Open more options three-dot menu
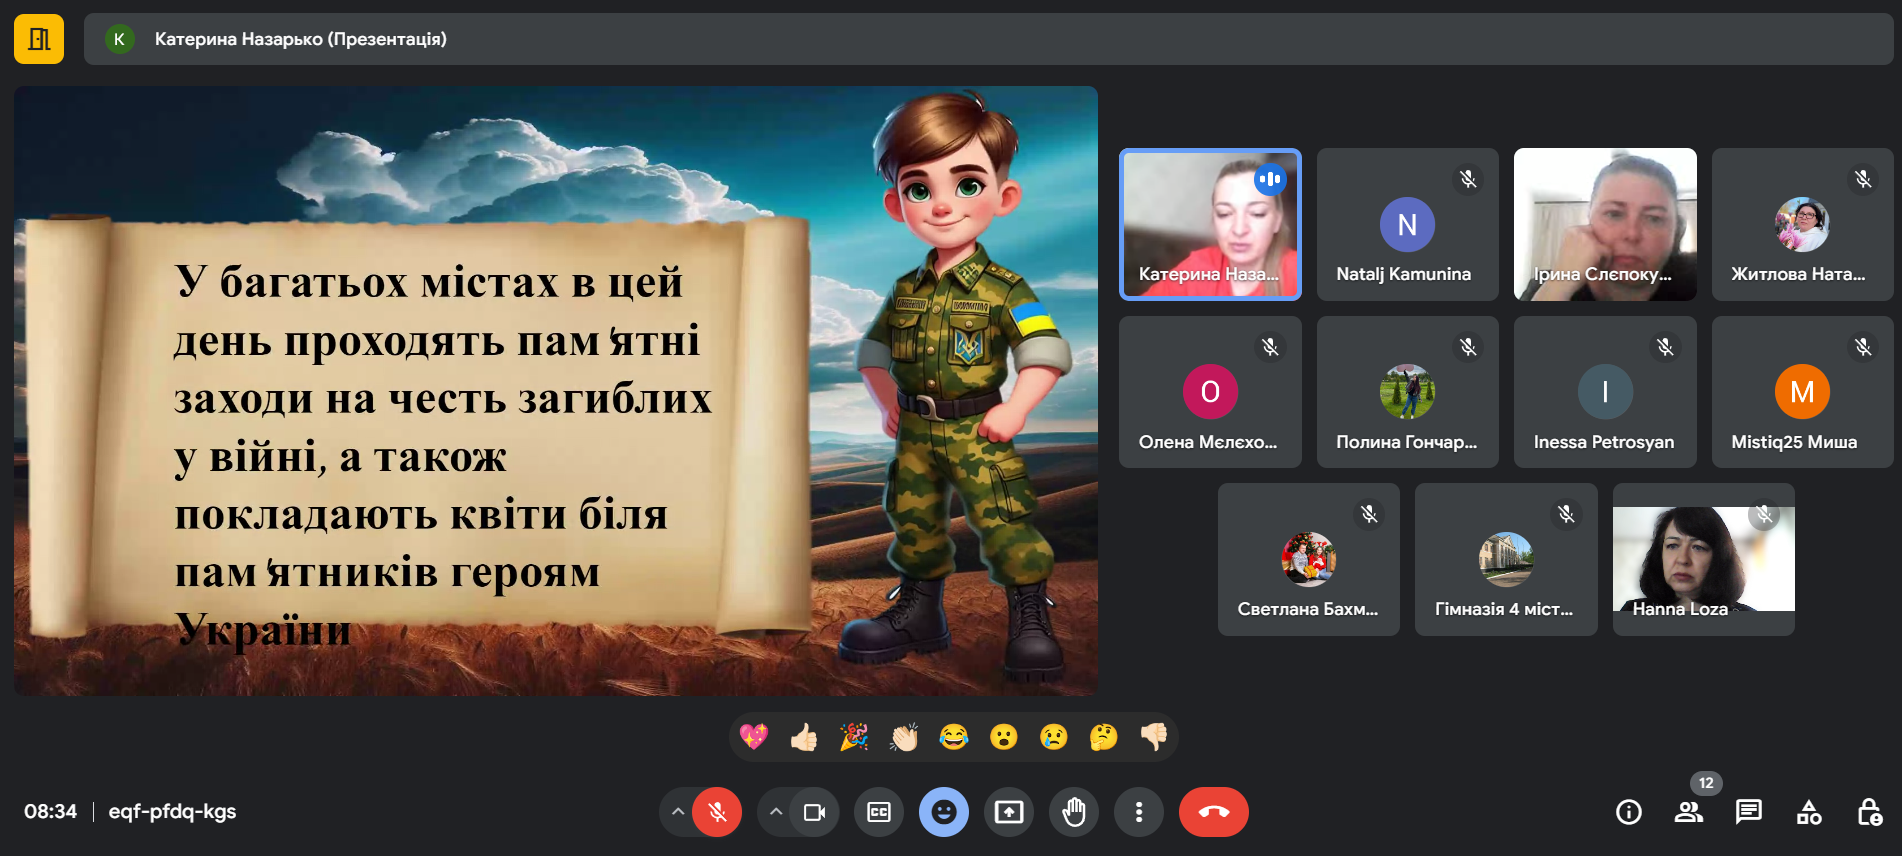This screenshot has height=856, width=1902. pos(1138,812)
